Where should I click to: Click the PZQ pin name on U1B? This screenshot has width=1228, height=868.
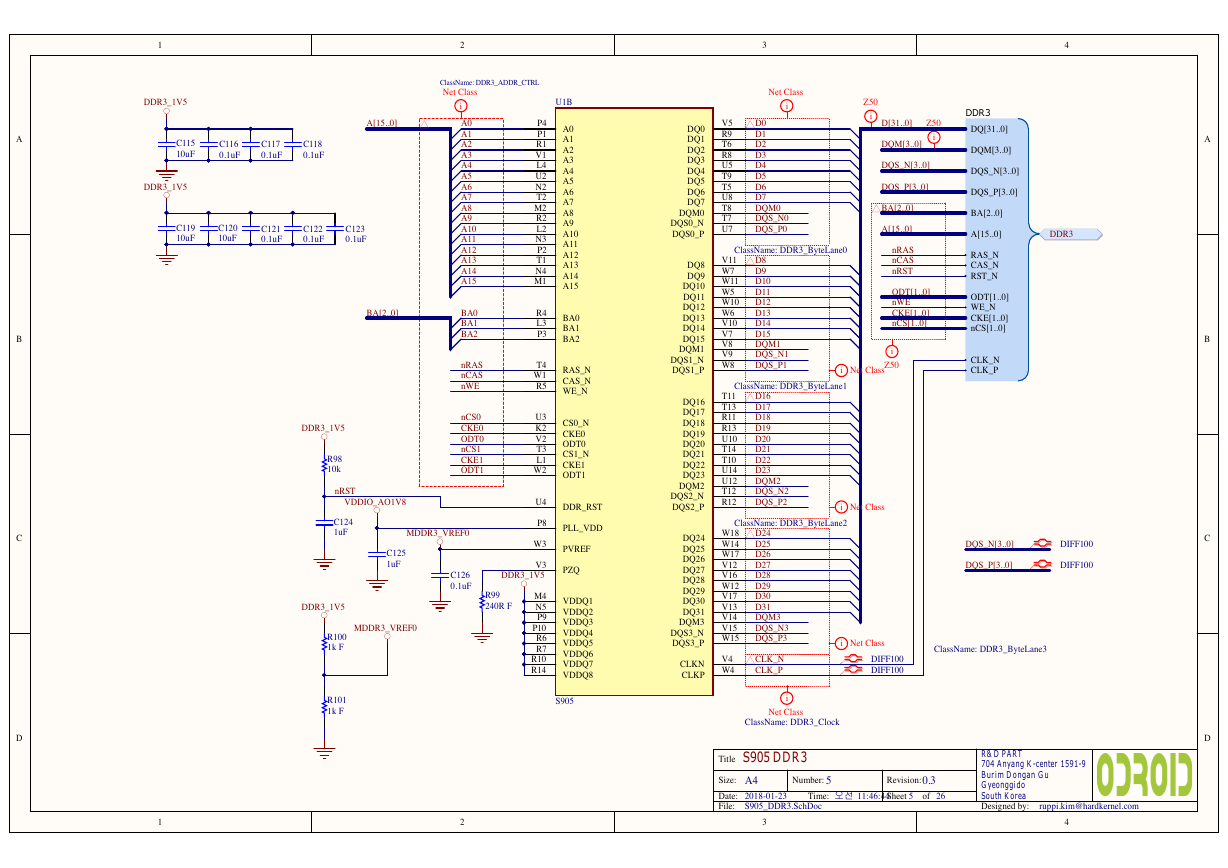pos(571,570)
